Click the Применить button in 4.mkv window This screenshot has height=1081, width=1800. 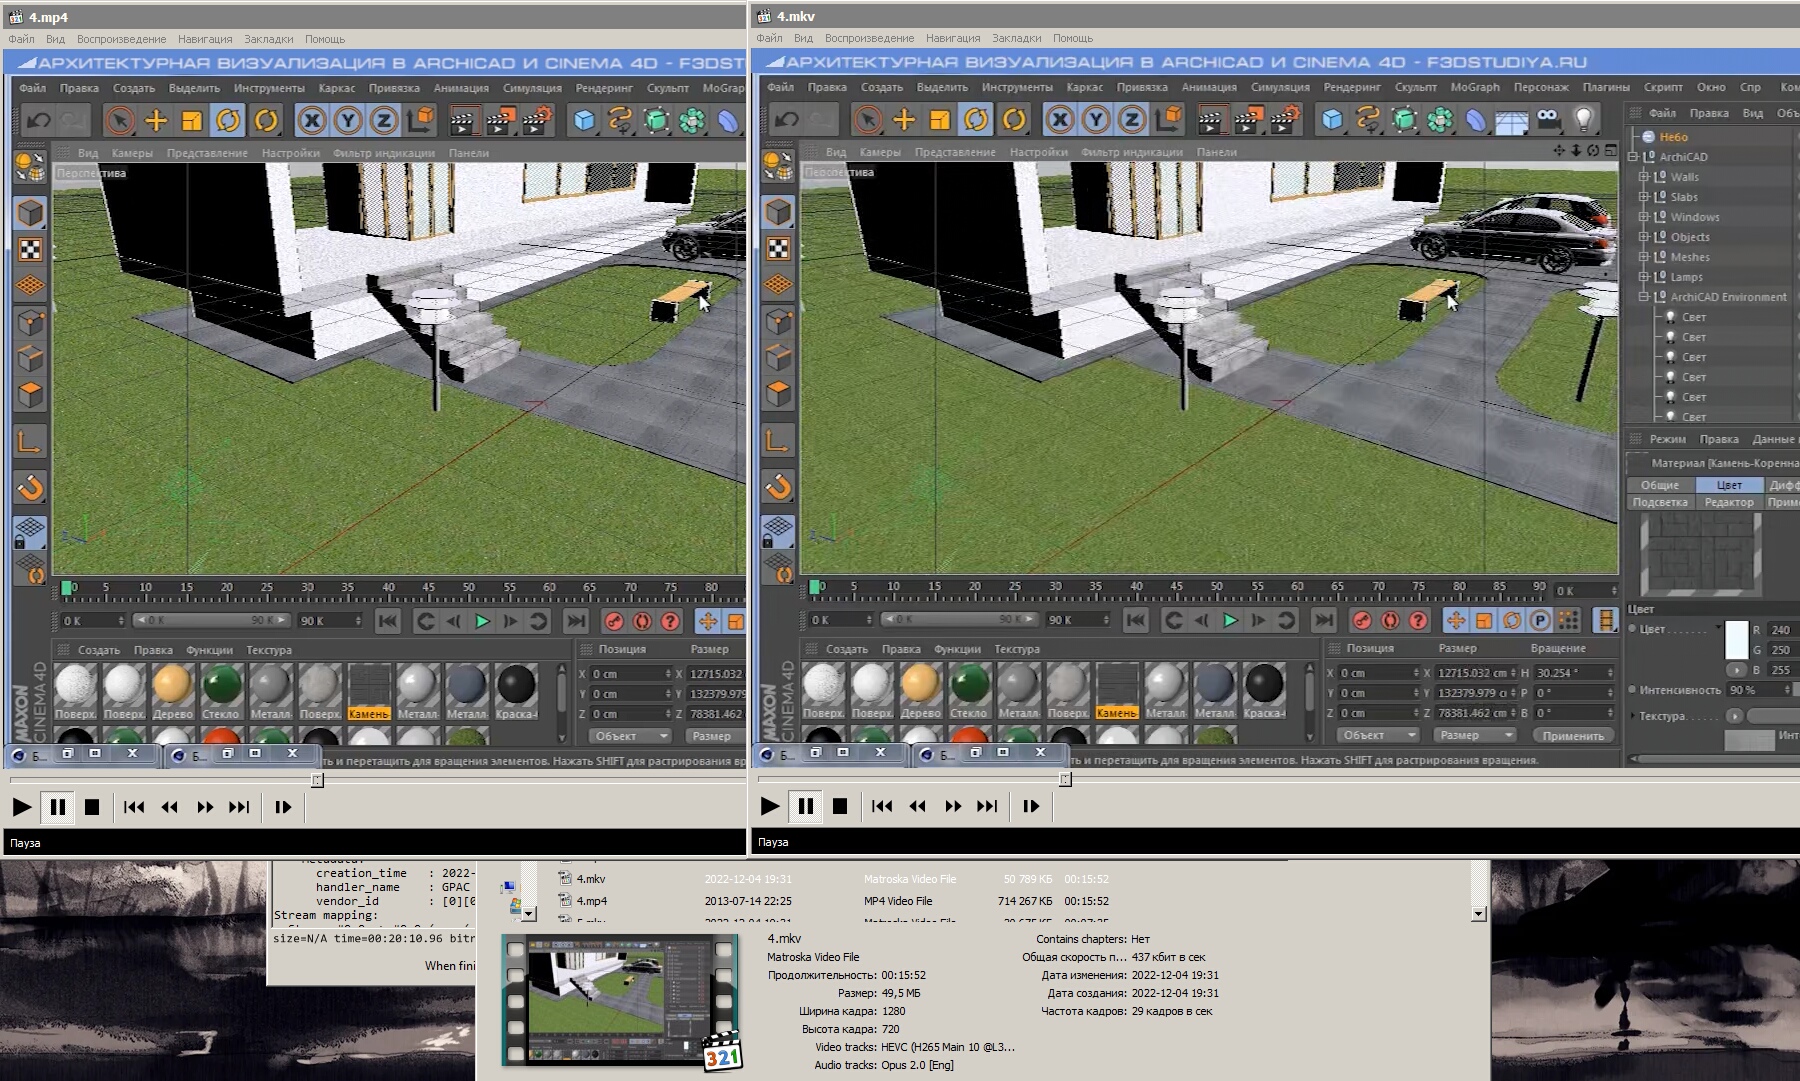[1573, 735]
